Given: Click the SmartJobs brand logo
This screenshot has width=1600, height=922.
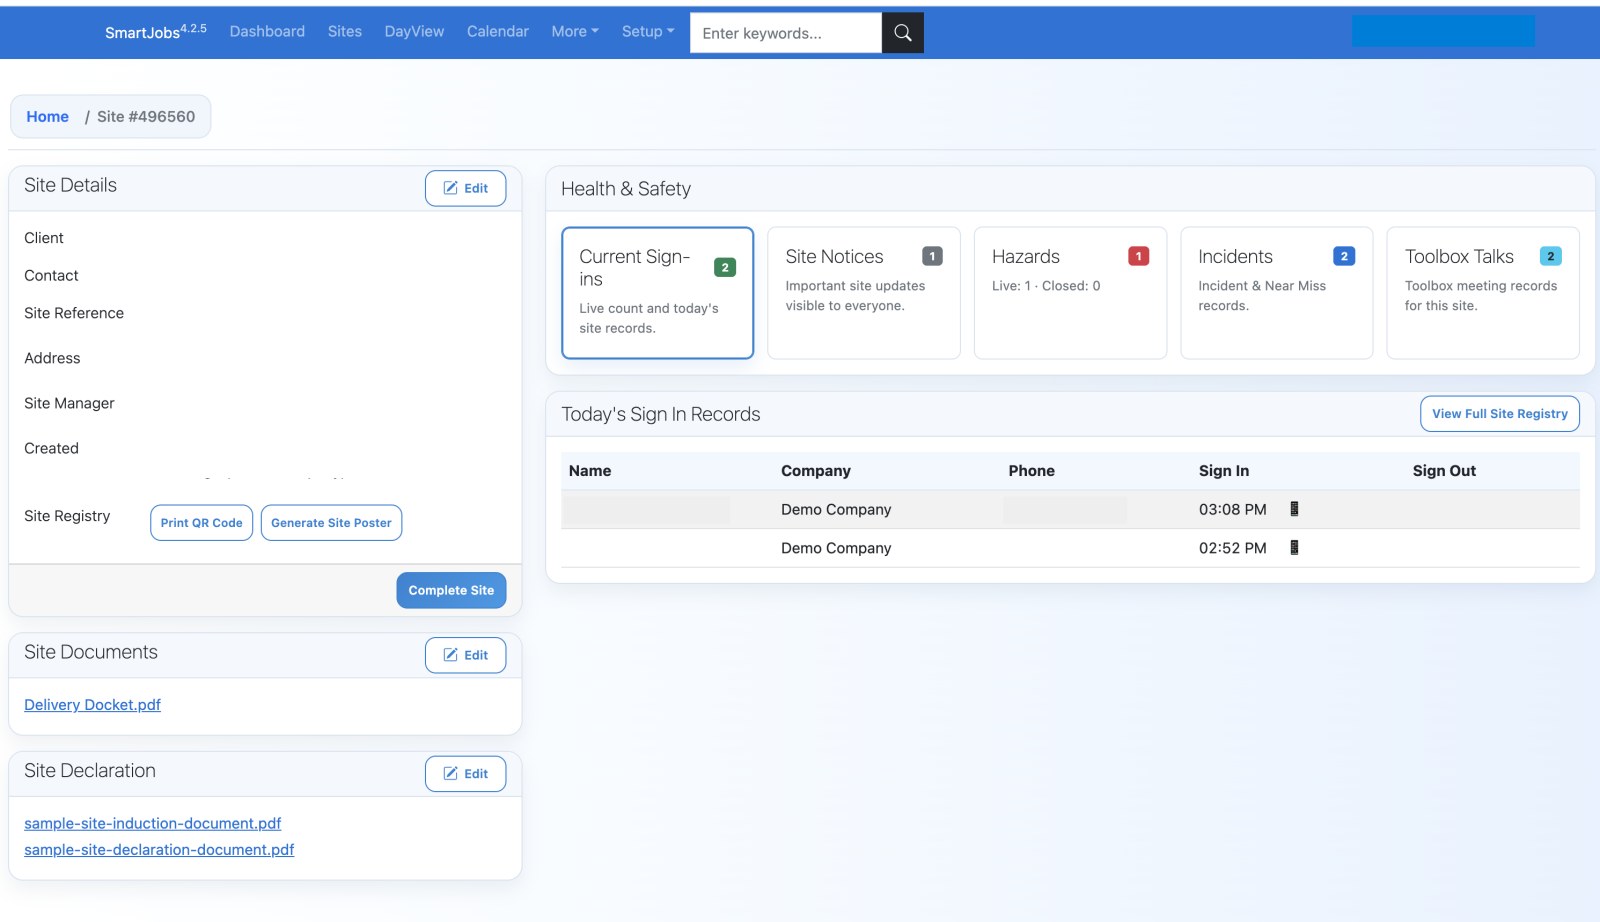Looking at the screenshot, I should [x=155, y=32].
